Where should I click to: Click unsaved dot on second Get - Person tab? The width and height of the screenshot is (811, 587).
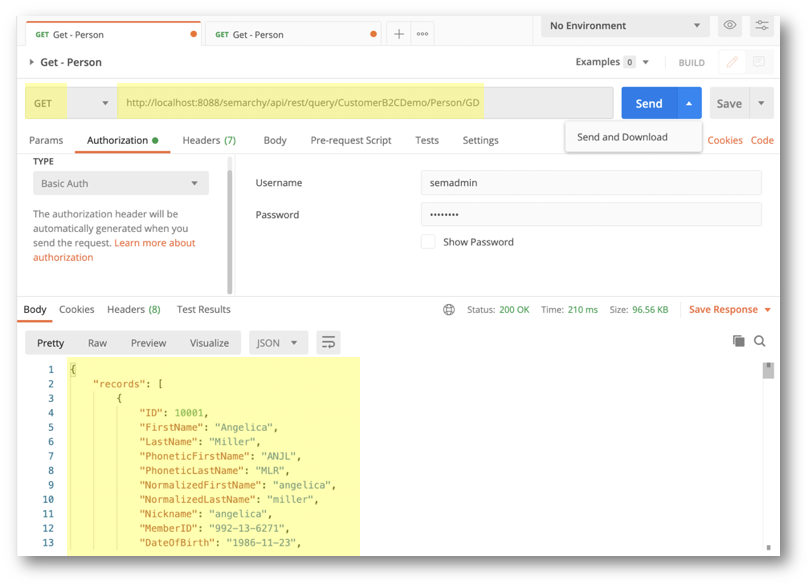(x=373, y=34)
